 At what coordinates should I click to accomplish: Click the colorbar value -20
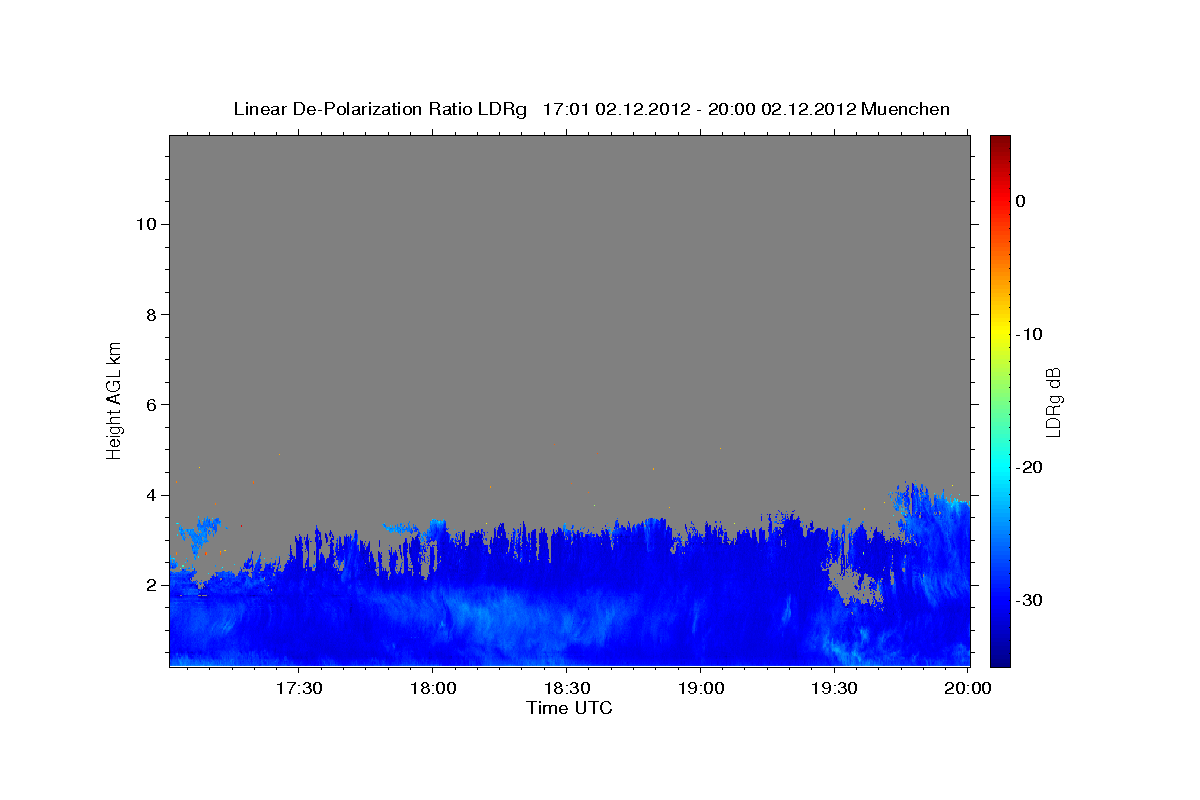(x=1029, y=467)
